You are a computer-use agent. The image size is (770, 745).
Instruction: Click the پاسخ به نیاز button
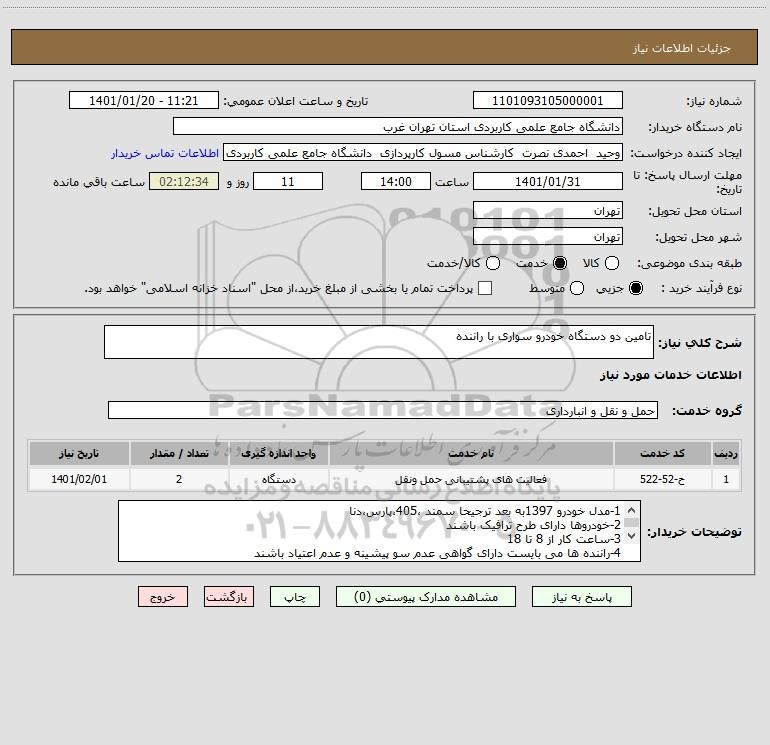coord(581,597)
